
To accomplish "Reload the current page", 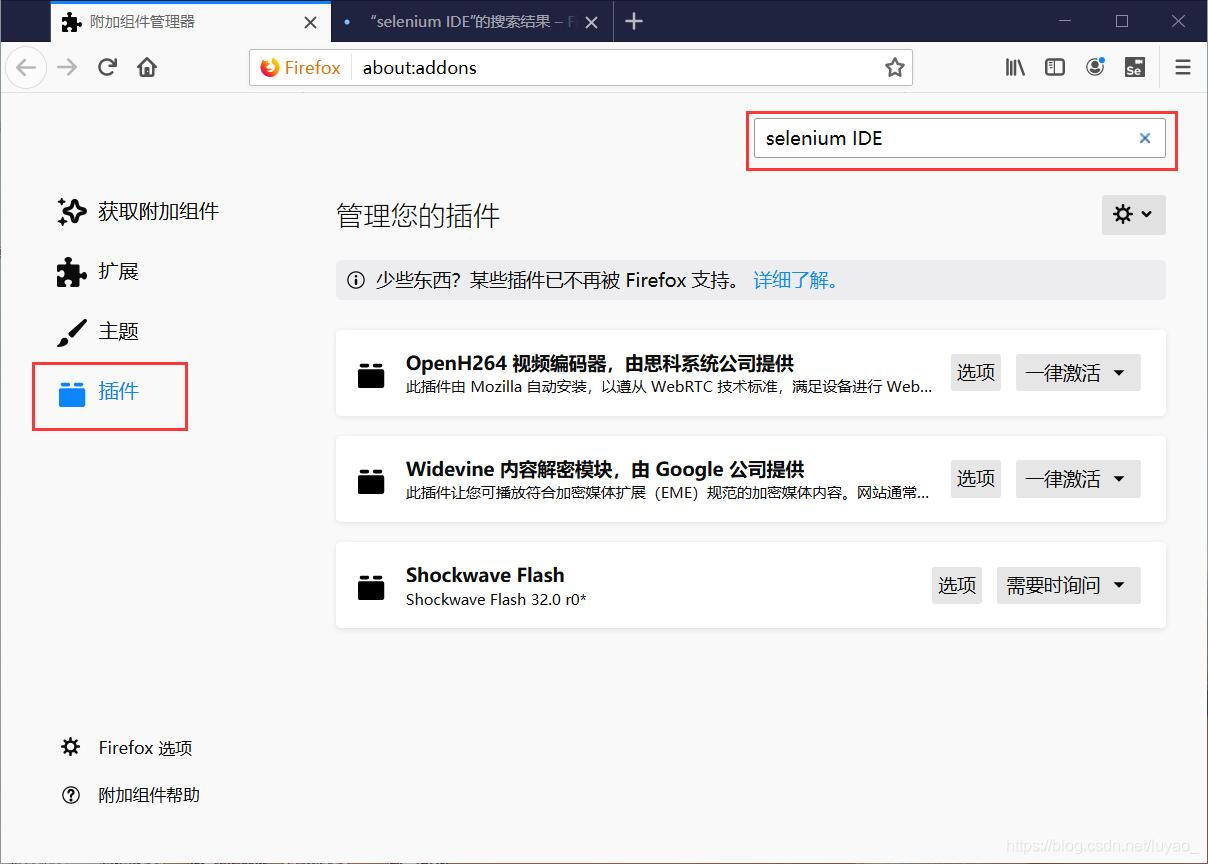I will tap(107, 68).
